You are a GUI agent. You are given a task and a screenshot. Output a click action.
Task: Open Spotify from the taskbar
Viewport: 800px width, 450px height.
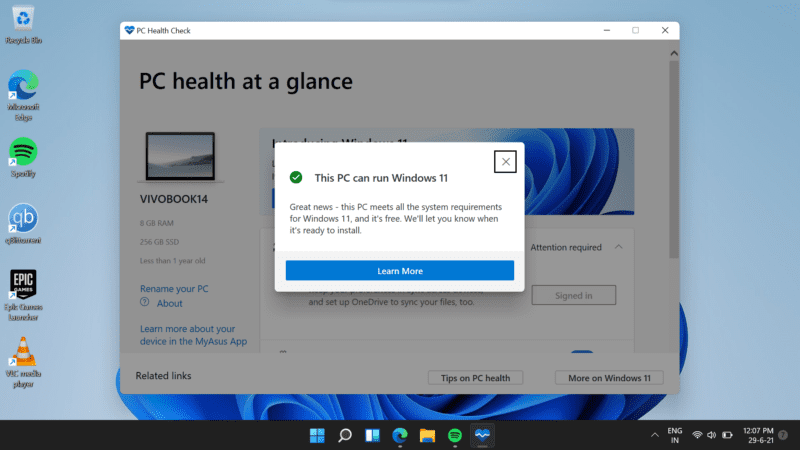[x=455, y=435]
